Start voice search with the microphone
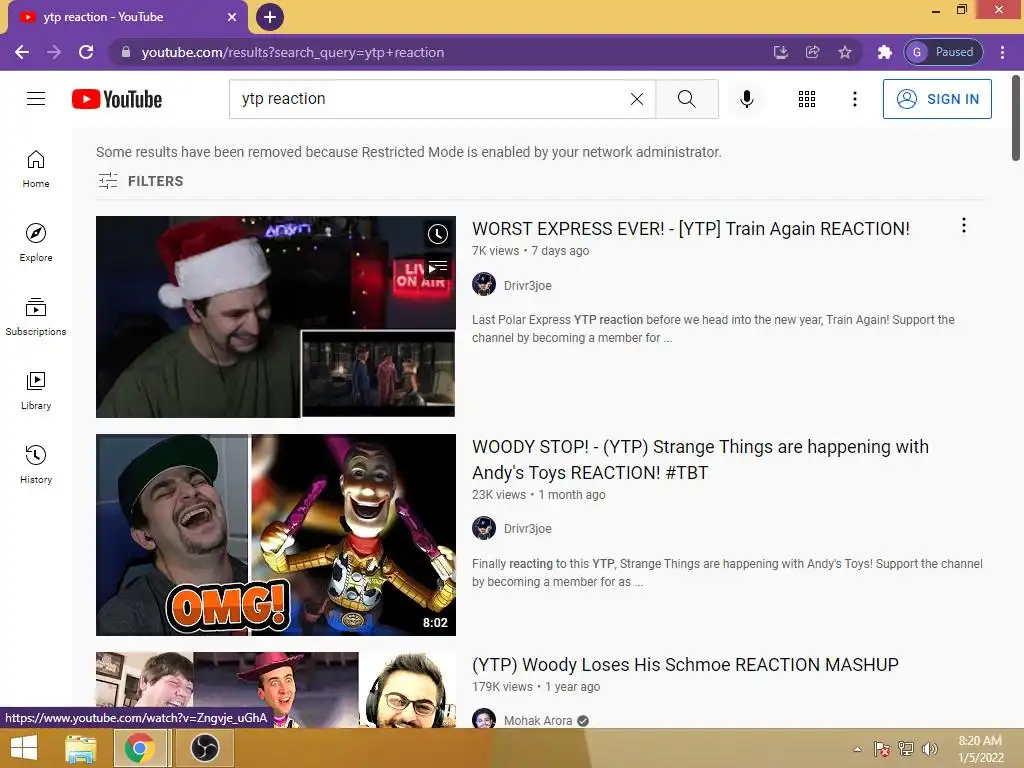 747,99
